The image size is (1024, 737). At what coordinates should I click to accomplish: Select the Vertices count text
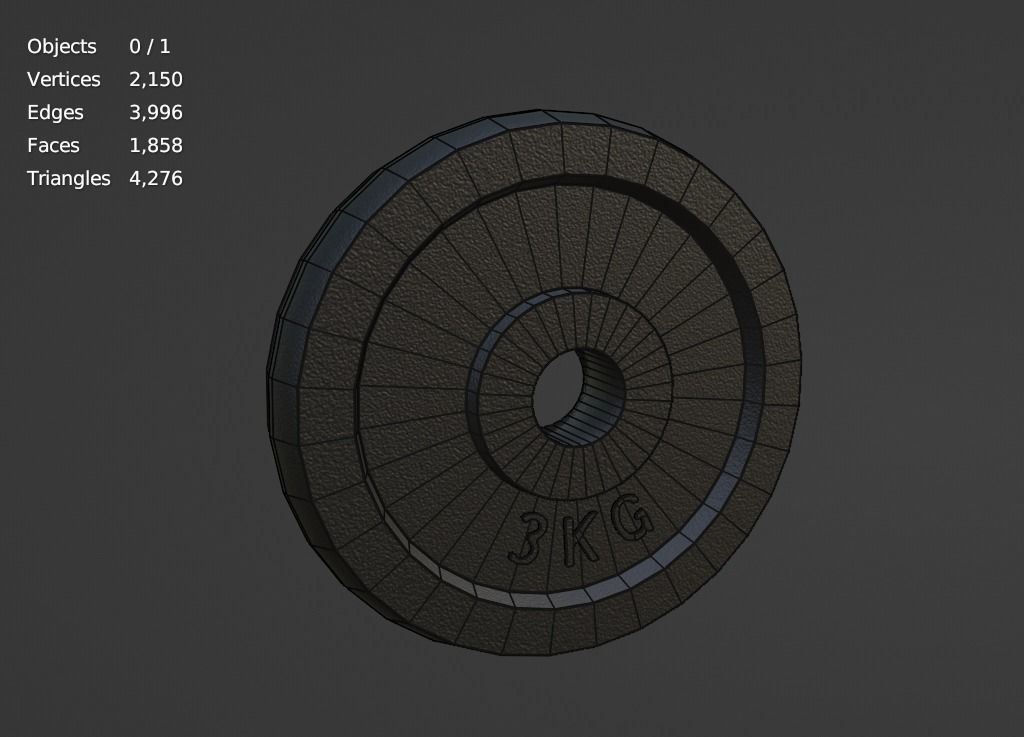[x=64, y=79]
